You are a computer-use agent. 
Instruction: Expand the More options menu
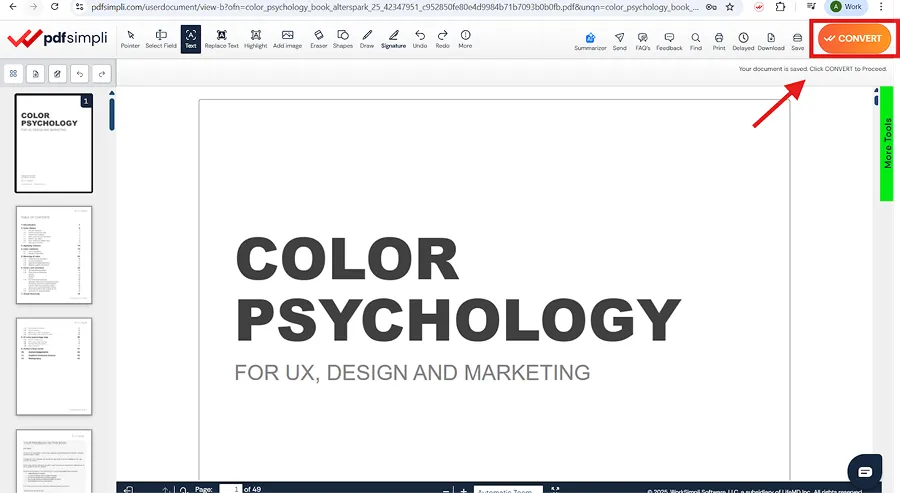(465, 39)
